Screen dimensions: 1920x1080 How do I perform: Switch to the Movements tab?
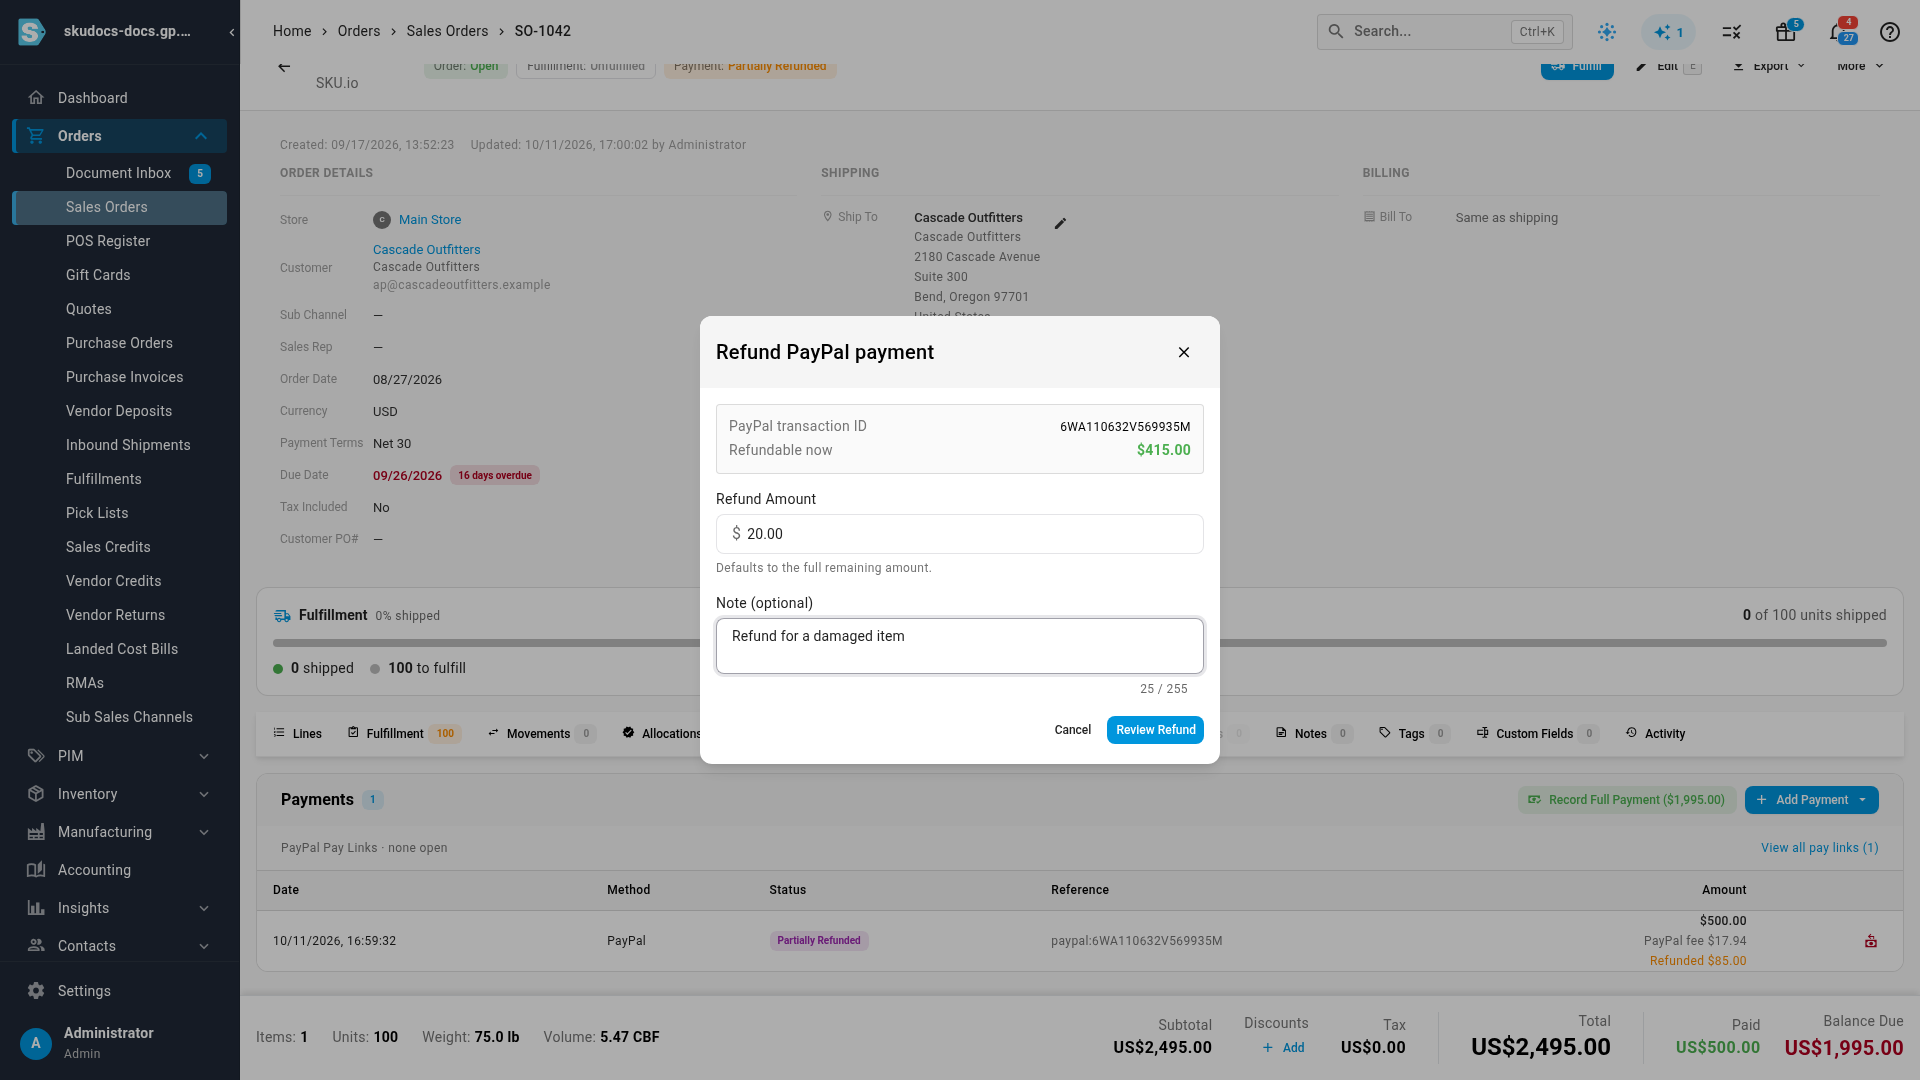click(x=541, y=734)
